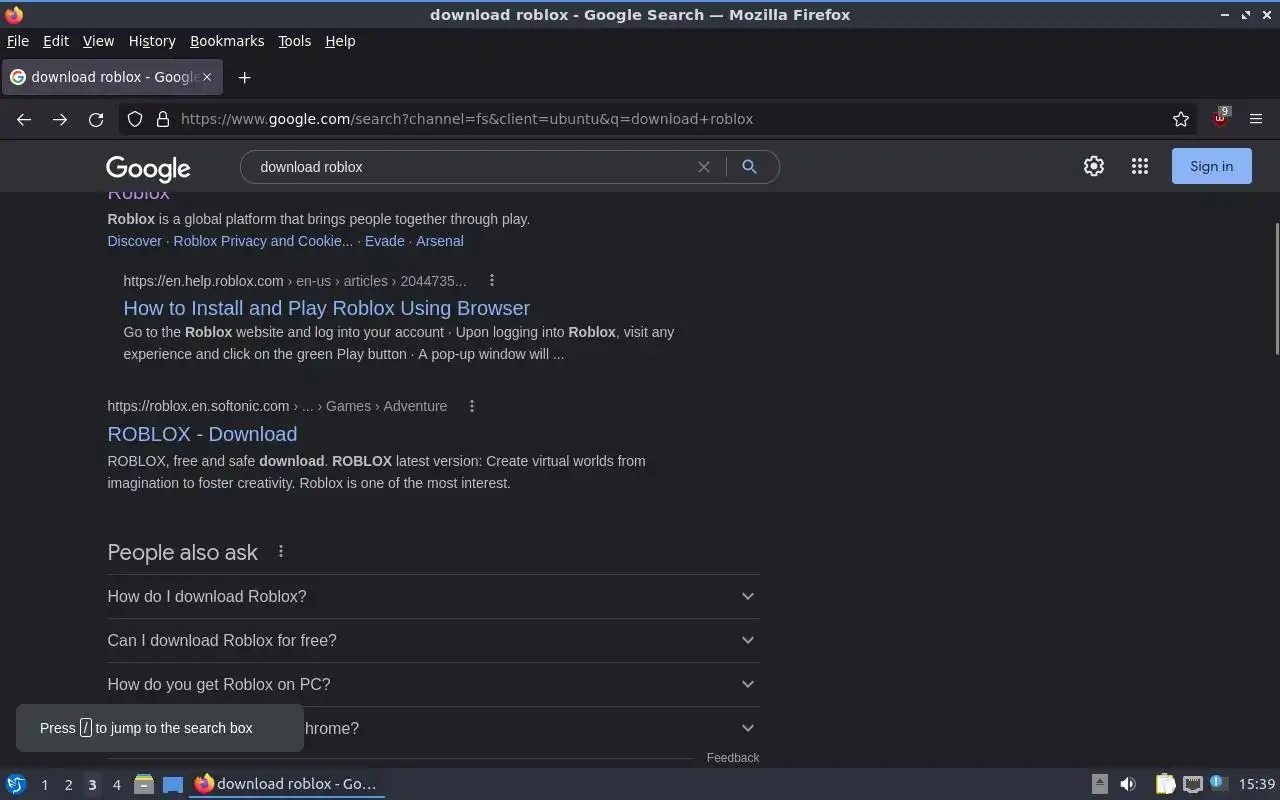Open the Edit menu
The height and width of the screenshot is (800, 1280).
[x=56, y=41]
